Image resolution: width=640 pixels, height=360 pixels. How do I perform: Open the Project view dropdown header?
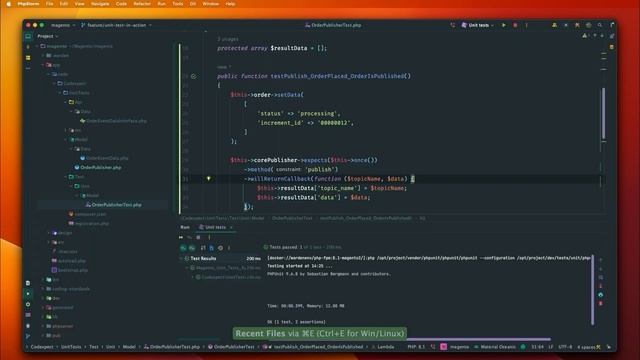click(x=47, y=36)
